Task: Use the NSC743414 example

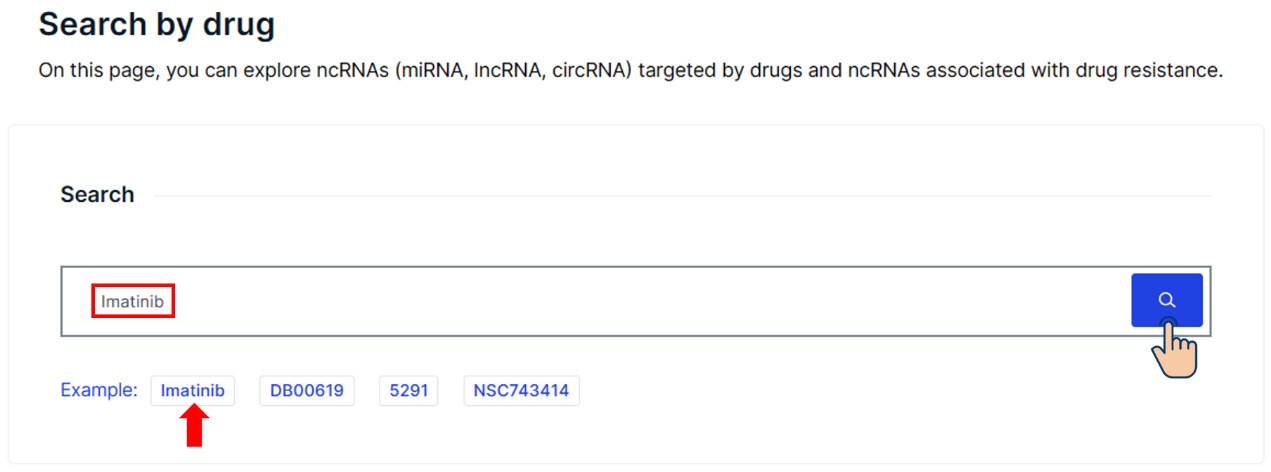Action: coord(521,391)
